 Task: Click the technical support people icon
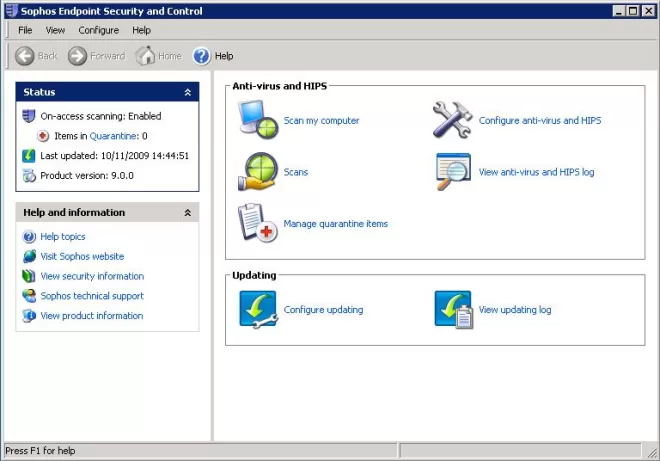tap(29, 296)
